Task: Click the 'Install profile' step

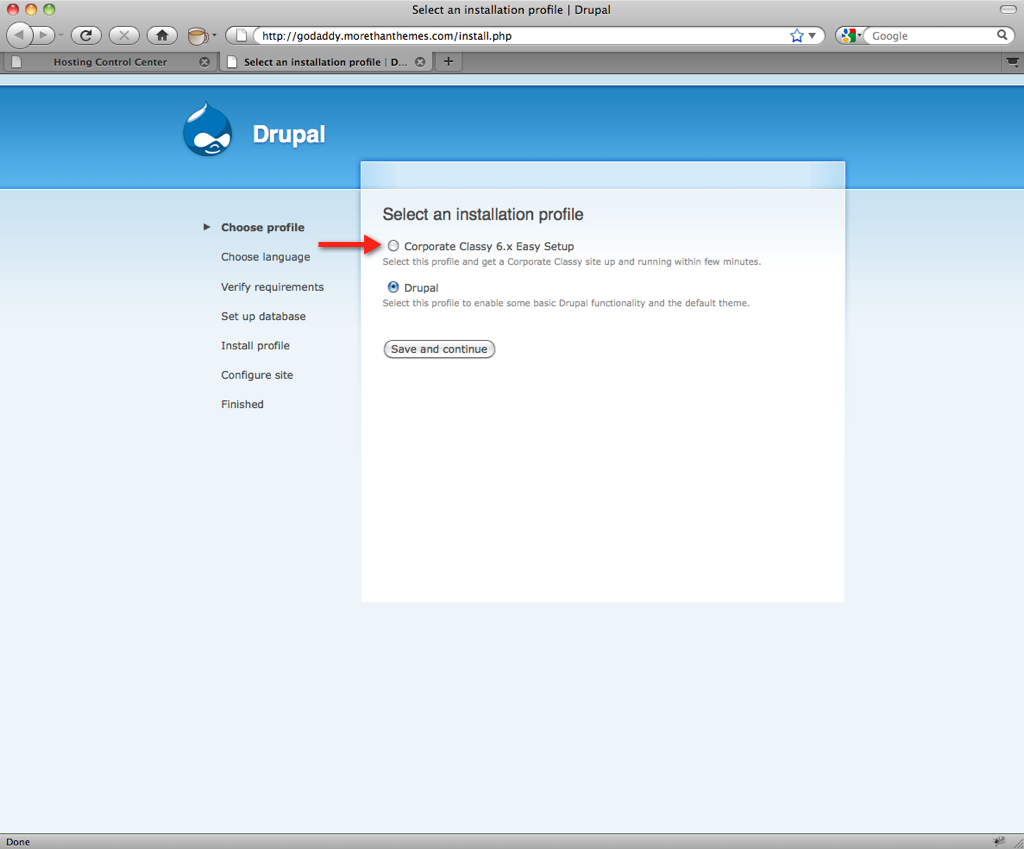Action: pos(255,345)
